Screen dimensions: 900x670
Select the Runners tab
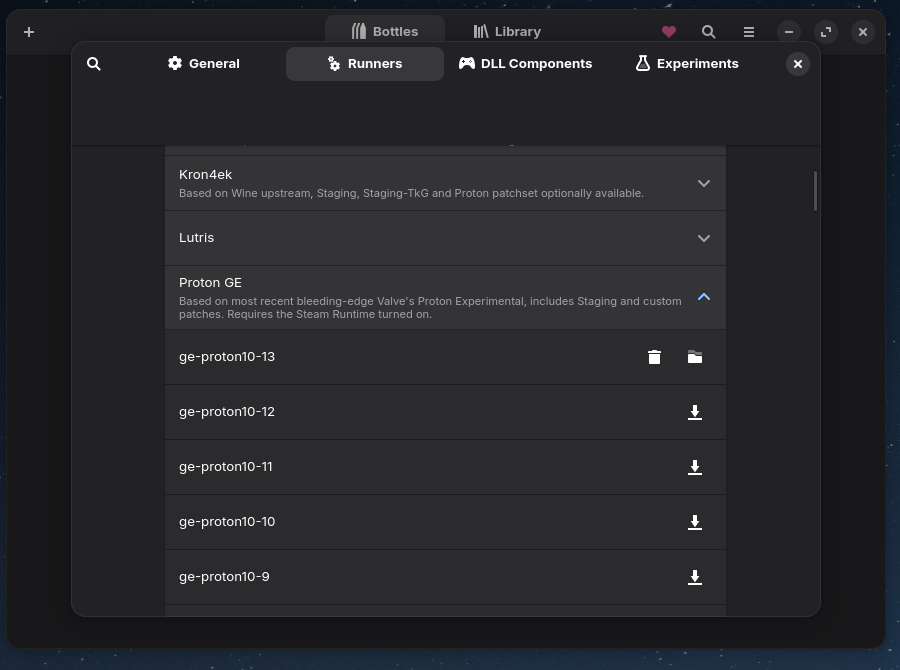pyautogui.click(x=365, y=64)
